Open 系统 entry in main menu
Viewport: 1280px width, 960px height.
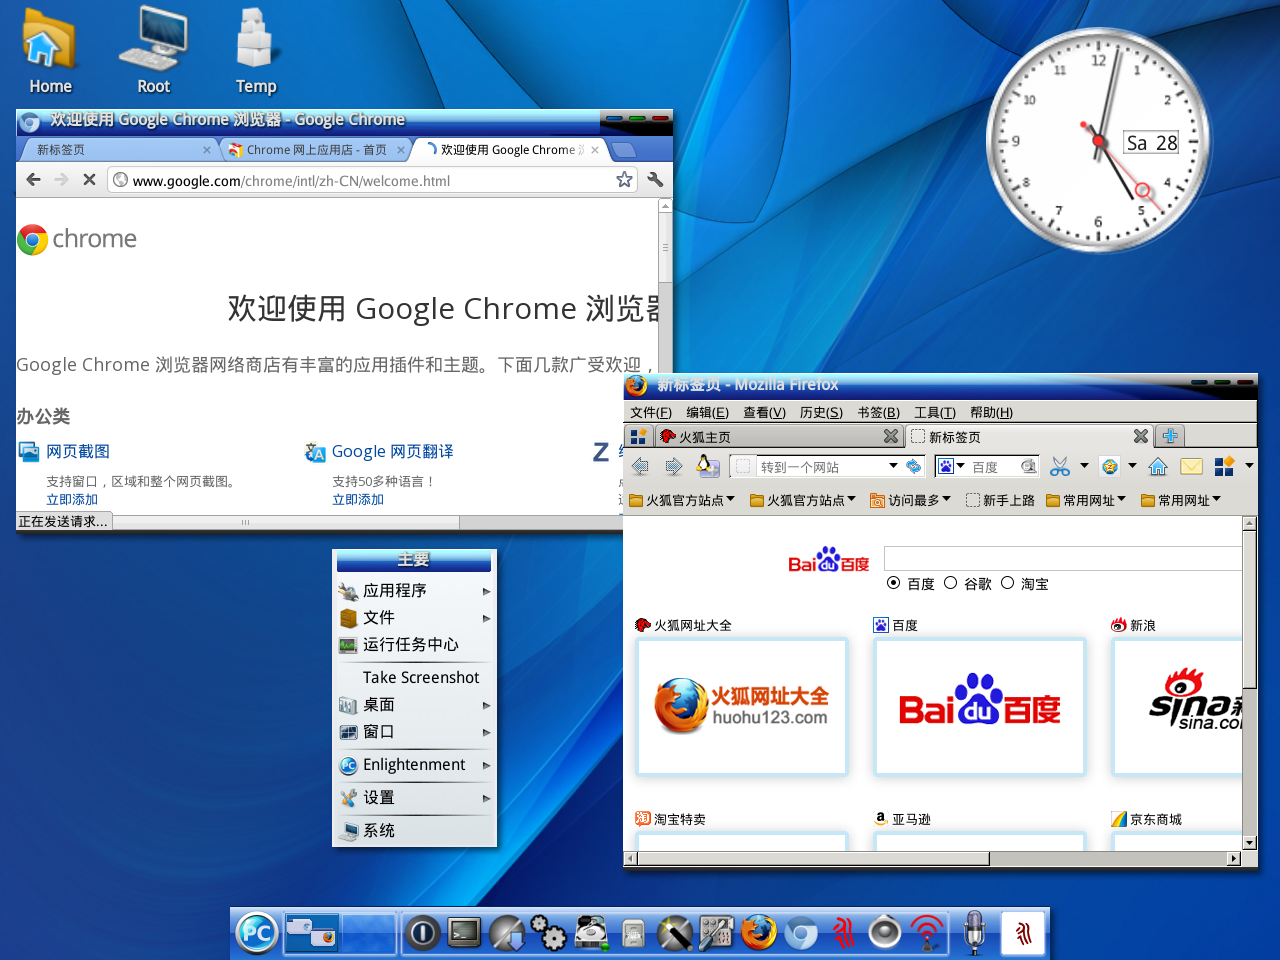tap(415, 831)
